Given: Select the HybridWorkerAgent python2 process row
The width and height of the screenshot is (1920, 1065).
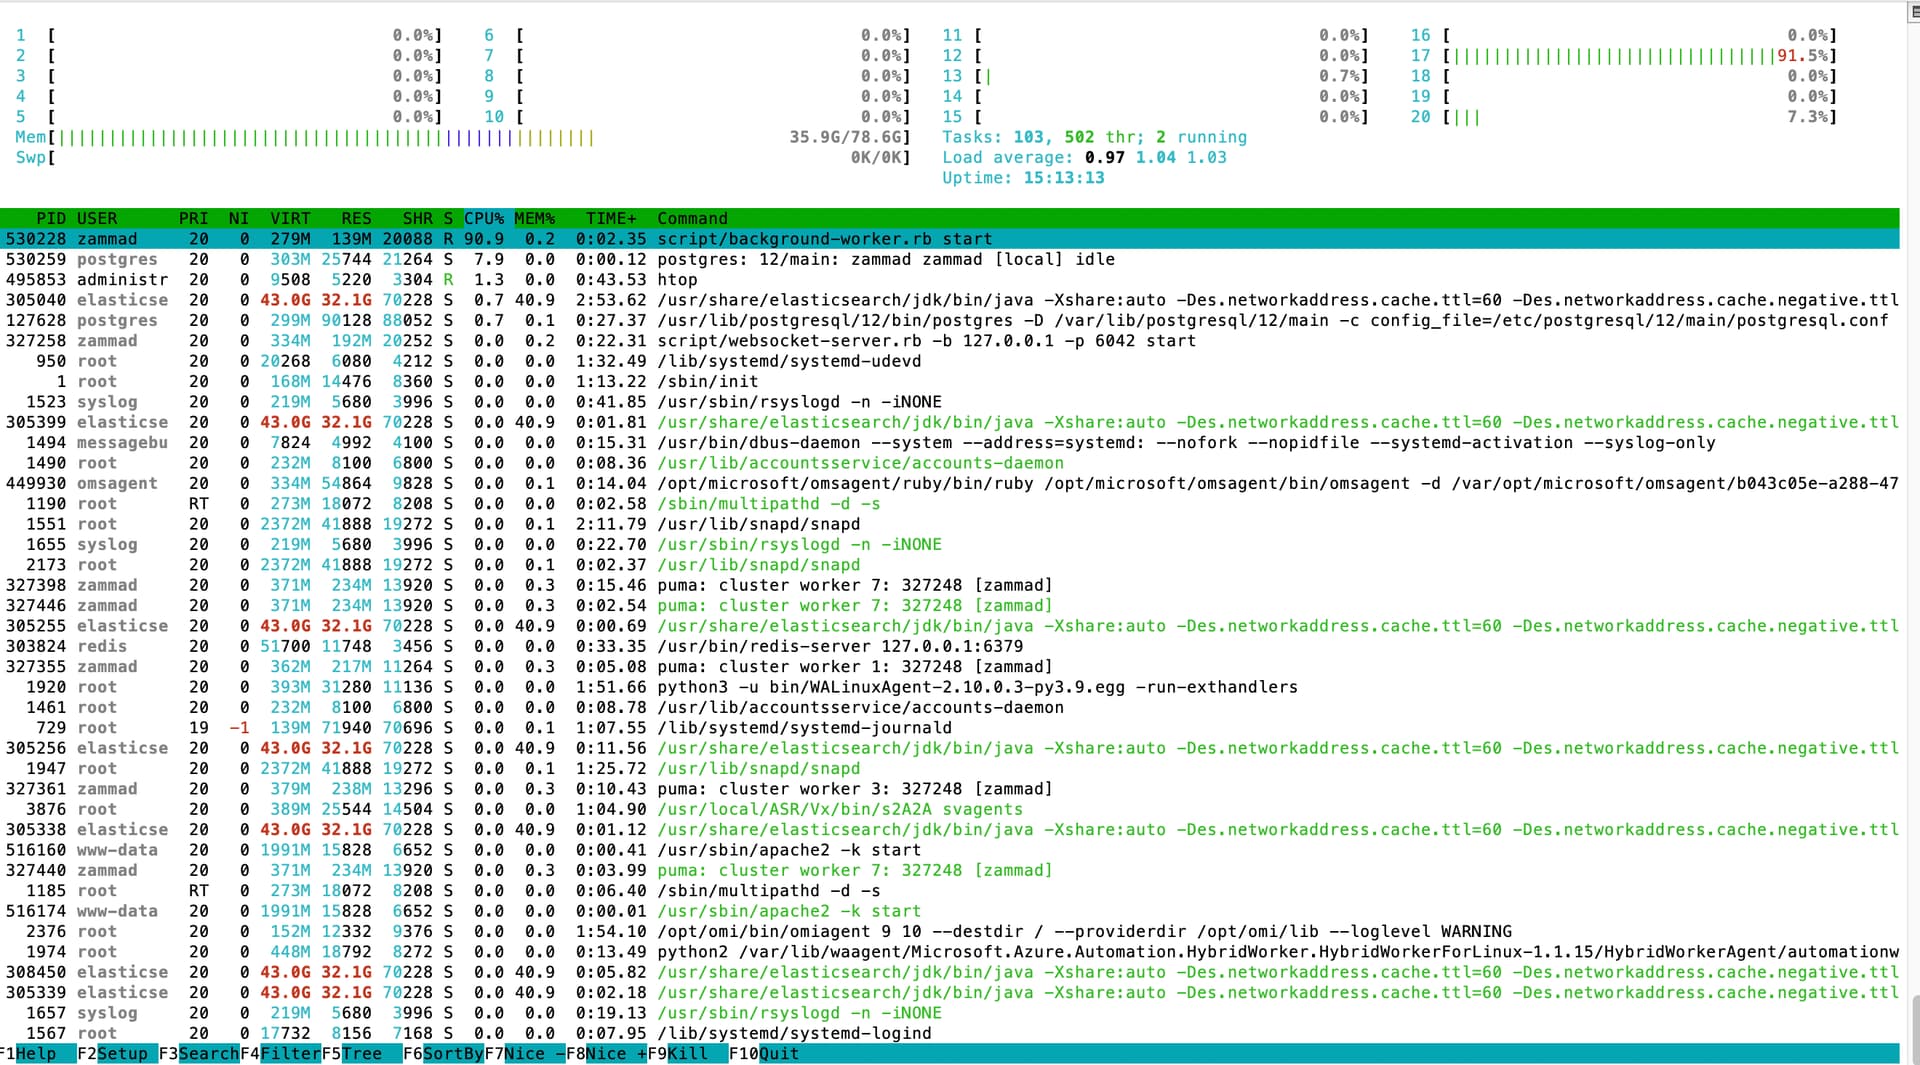Looking at the screenshot, I should pos(950,951).
